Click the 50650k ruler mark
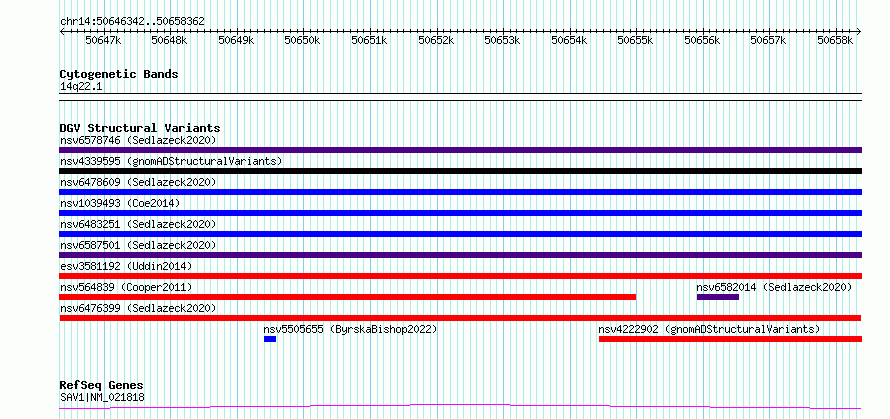The height and width of the screenshot is (419, 890). click(x=303, y=40)
